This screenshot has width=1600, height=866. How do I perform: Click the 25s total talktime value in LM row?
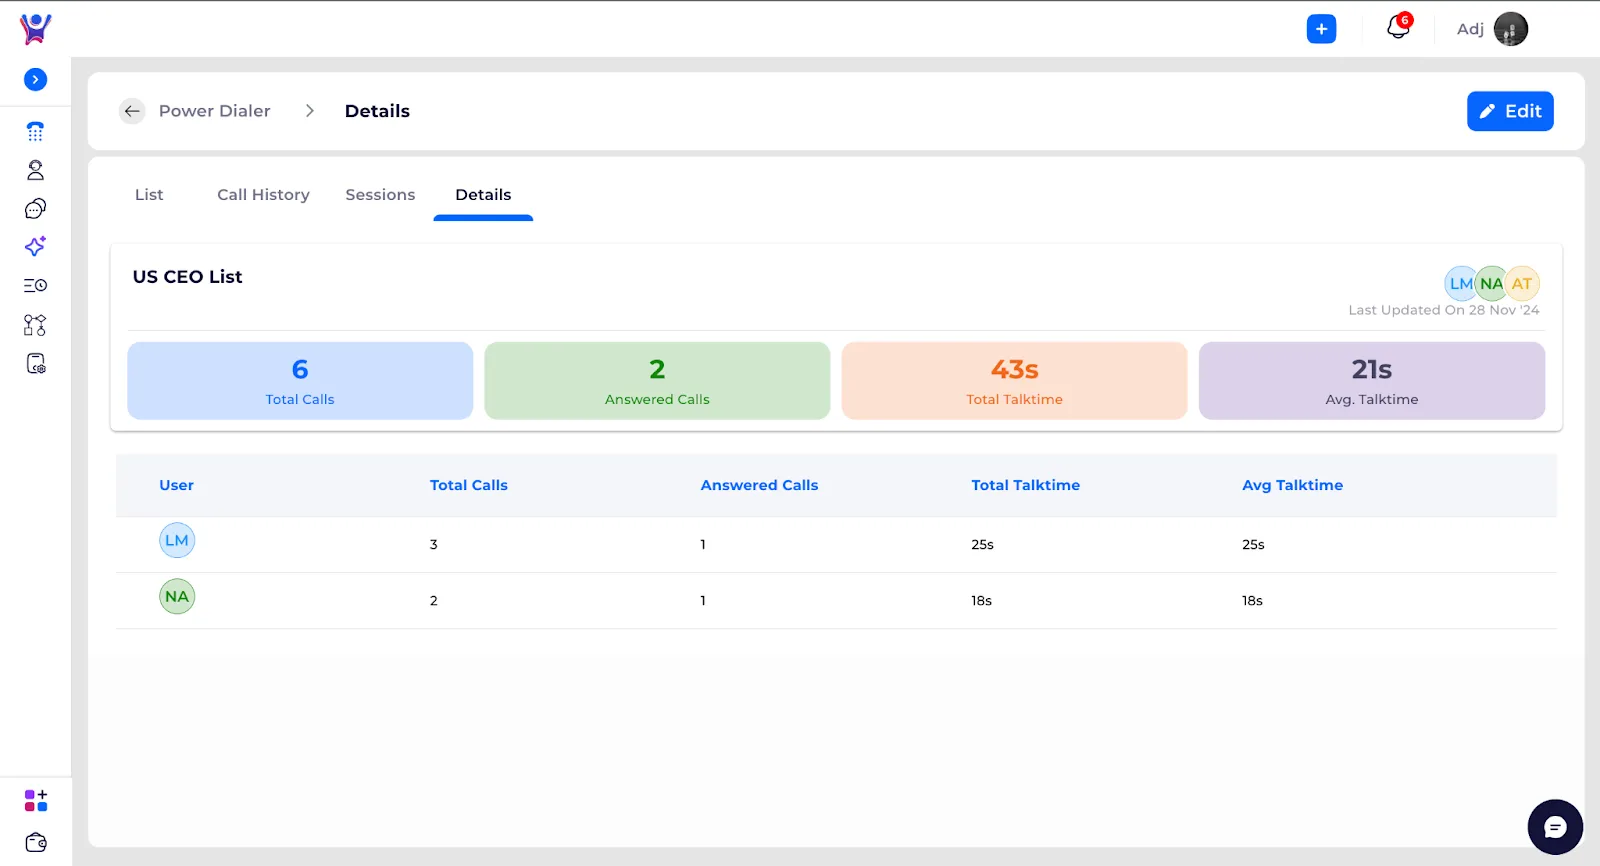(x=982, y=545)
